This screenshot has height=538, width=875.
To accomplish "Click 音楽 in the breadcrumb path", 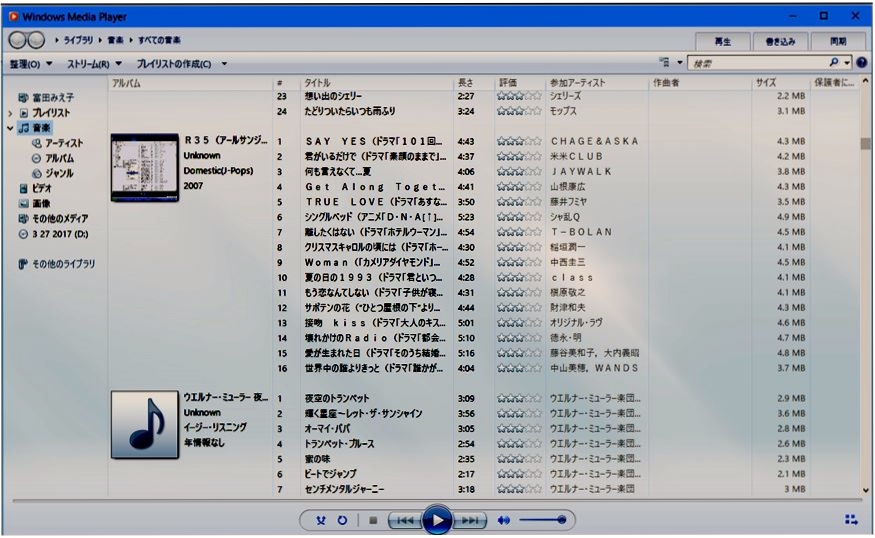I will coord(116,40).
